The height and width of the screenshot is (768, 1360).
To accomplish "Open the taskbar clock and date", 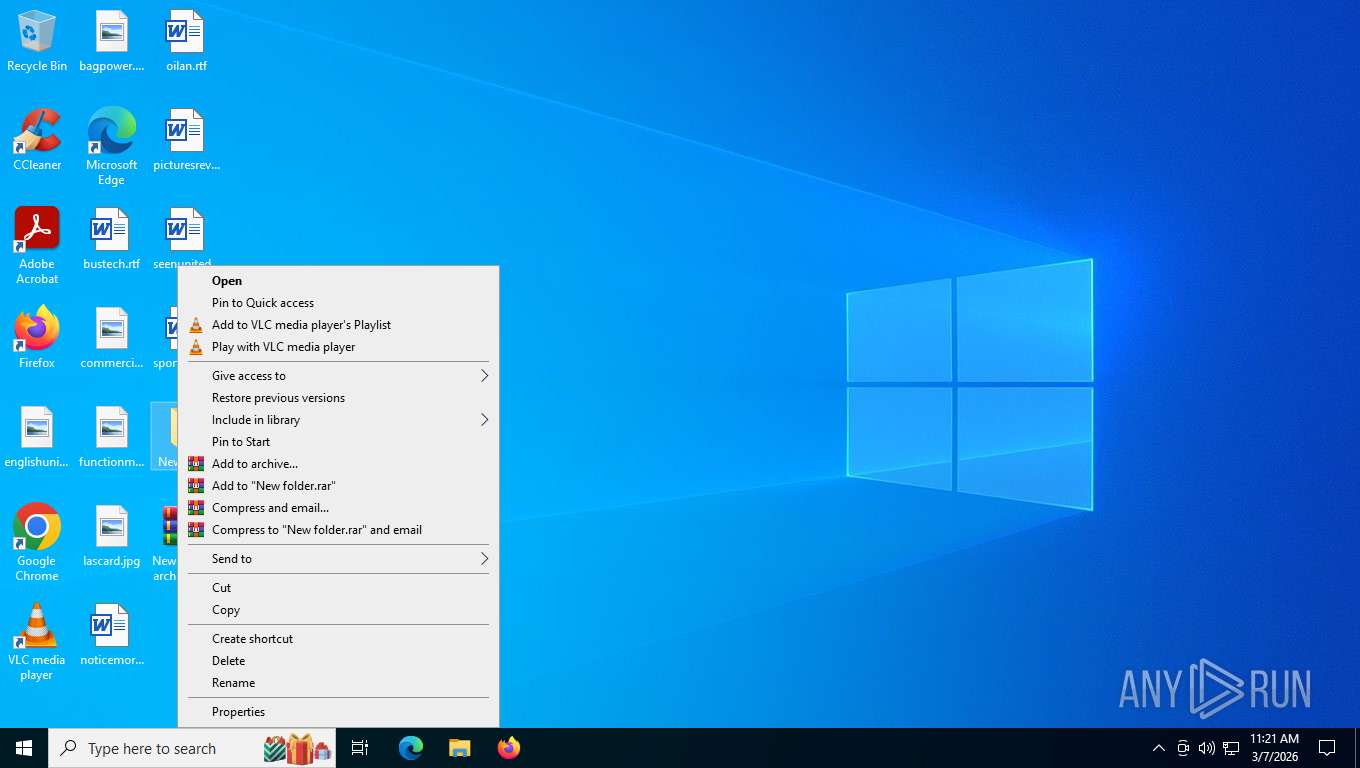I will click(1274, 748).
